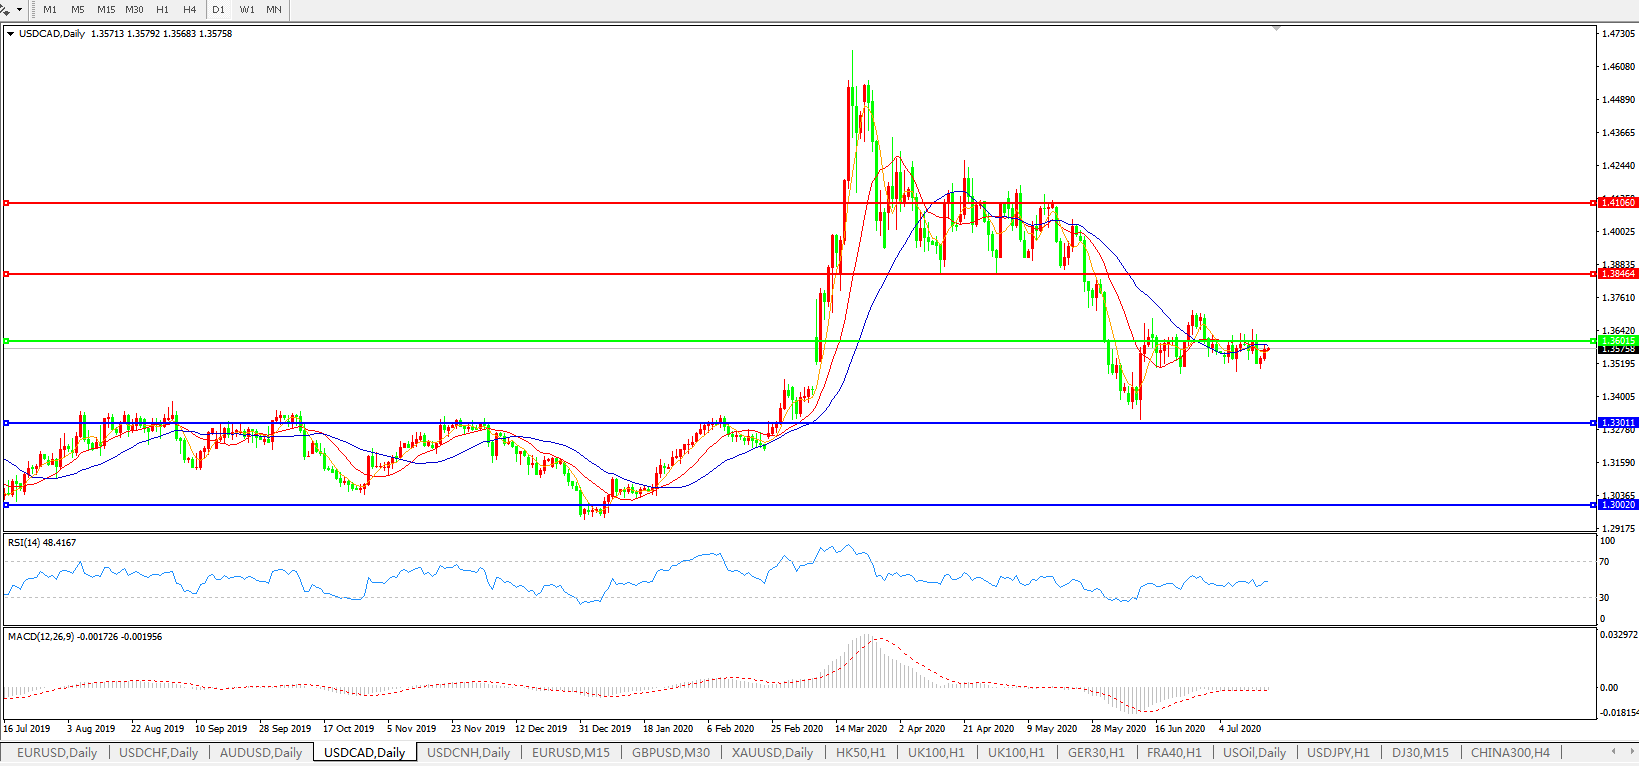Open the dropdown arrow beside the drawing tool
Image resolution: width=1639 pixels, height=766 pixels.
[x=19, y=10]
